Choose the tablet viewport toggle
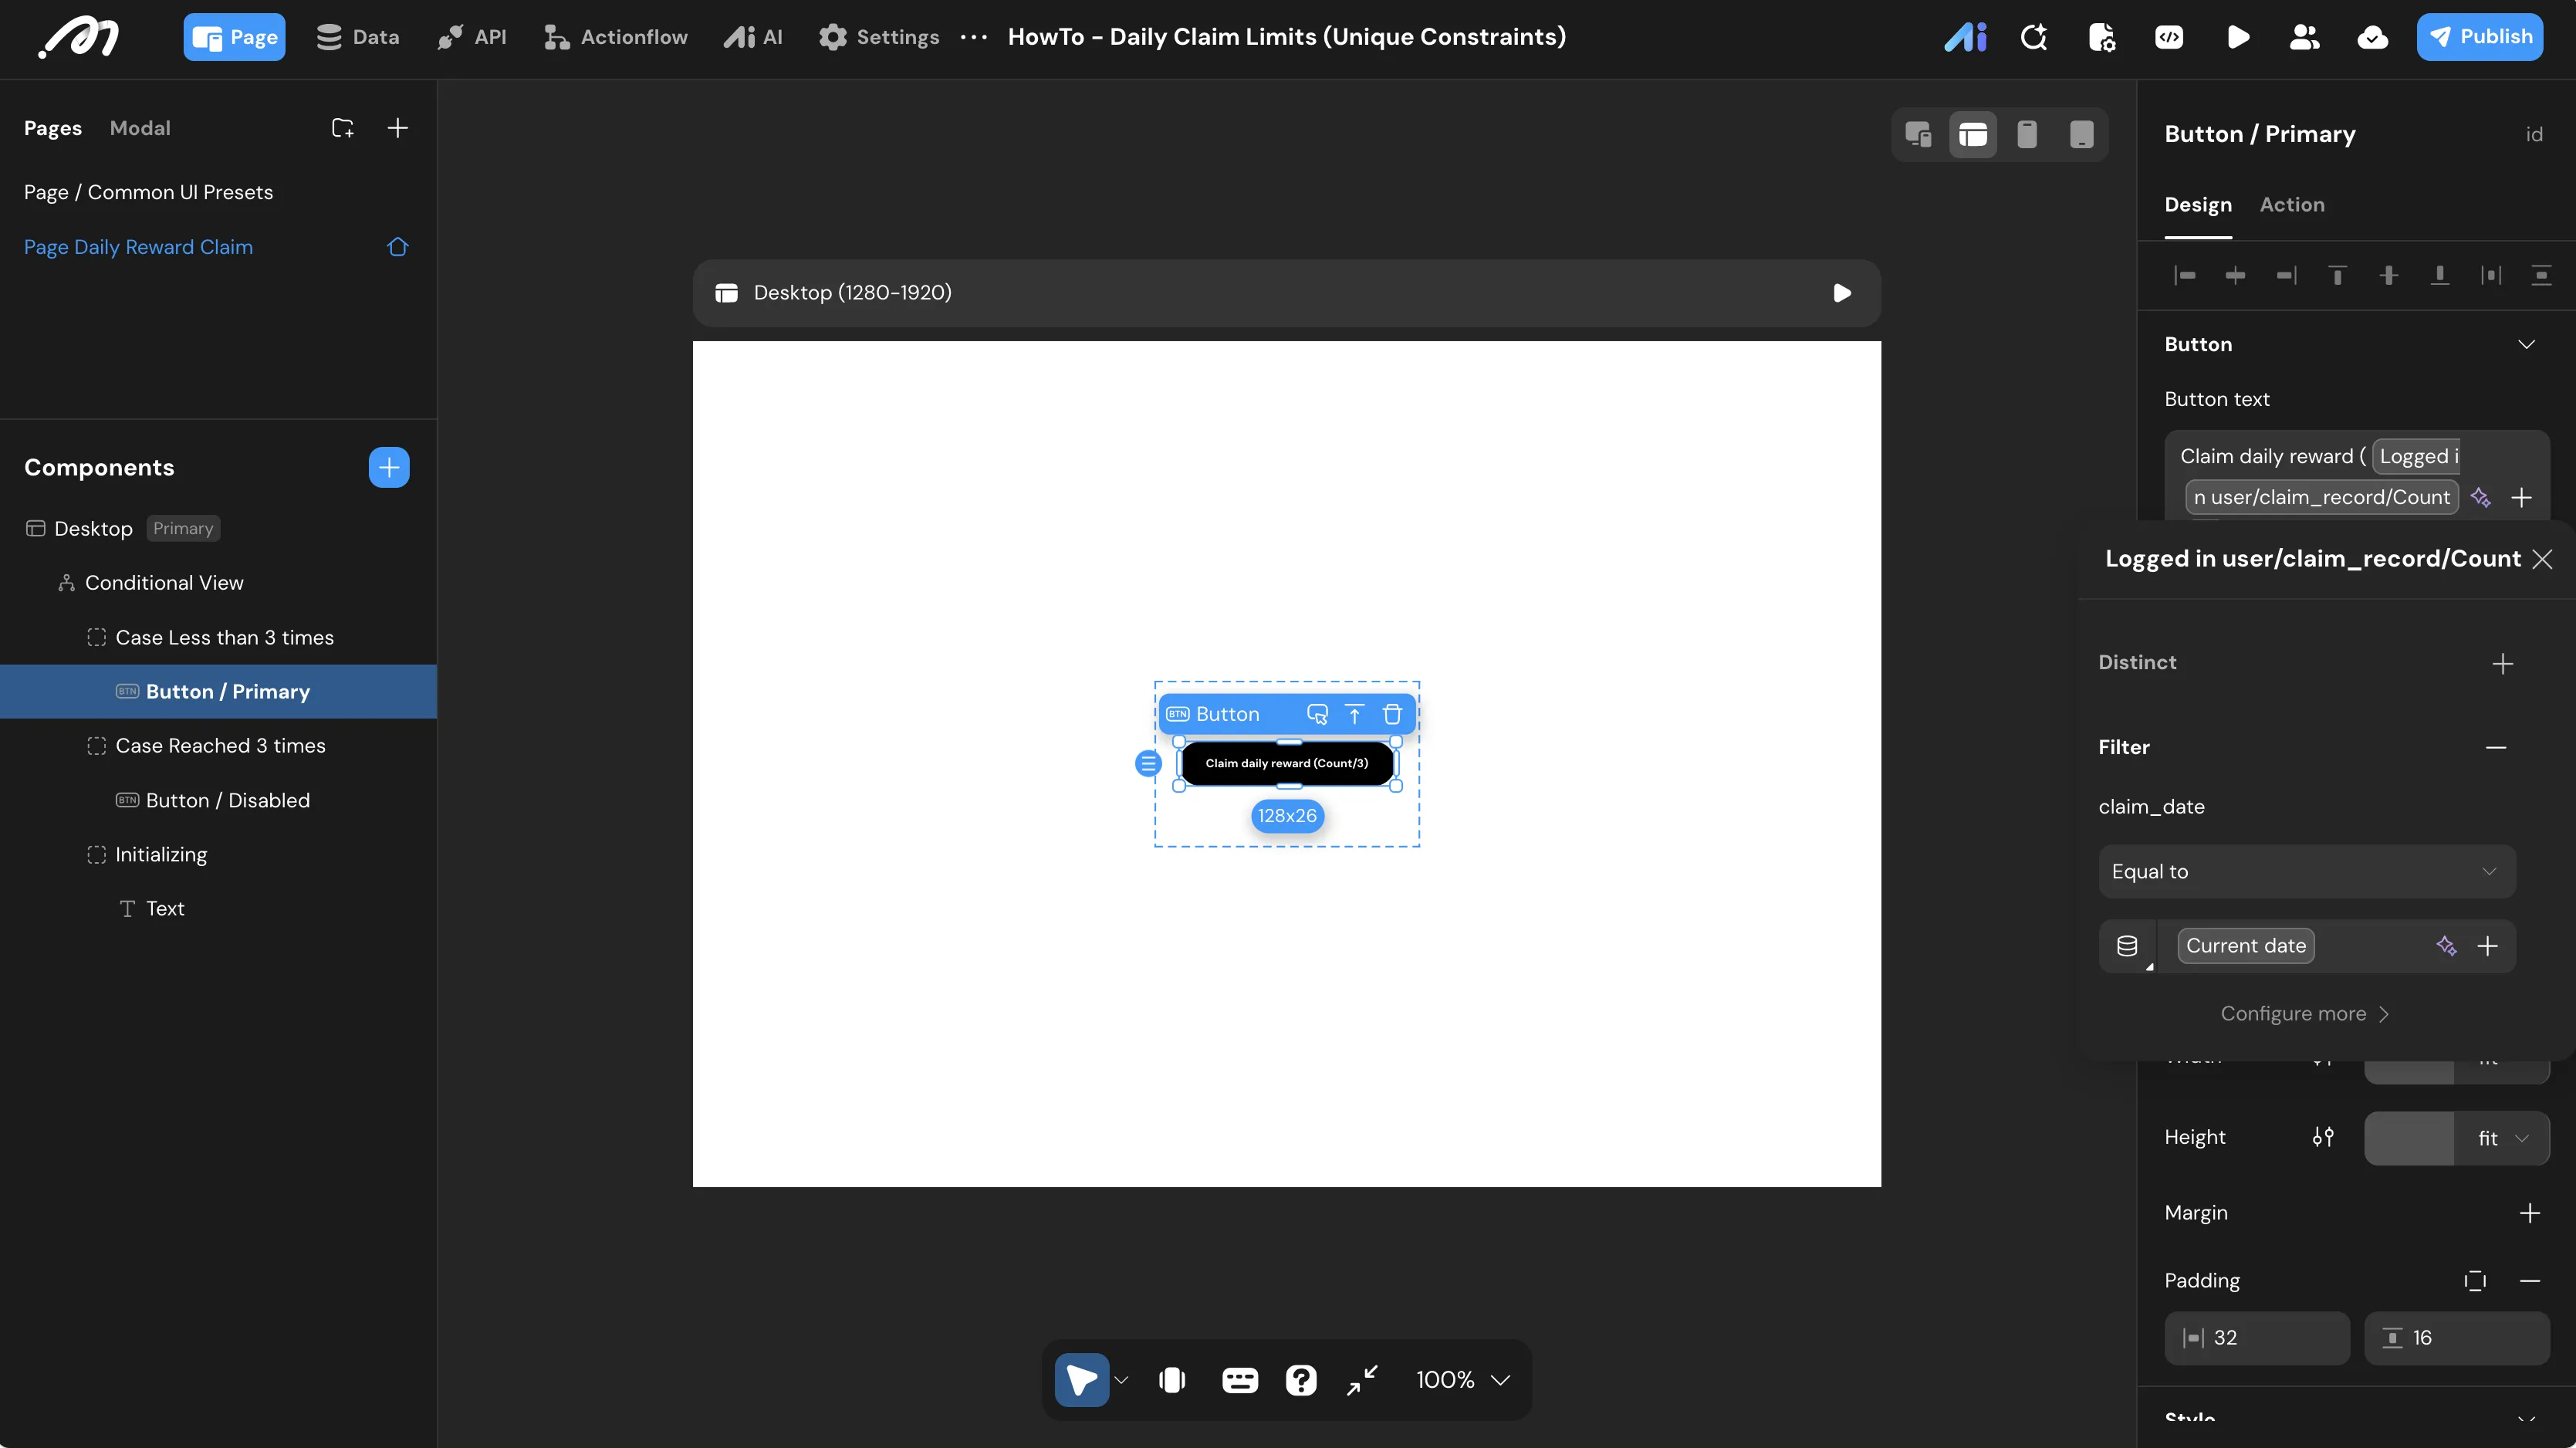 (x=2082, y=134)
